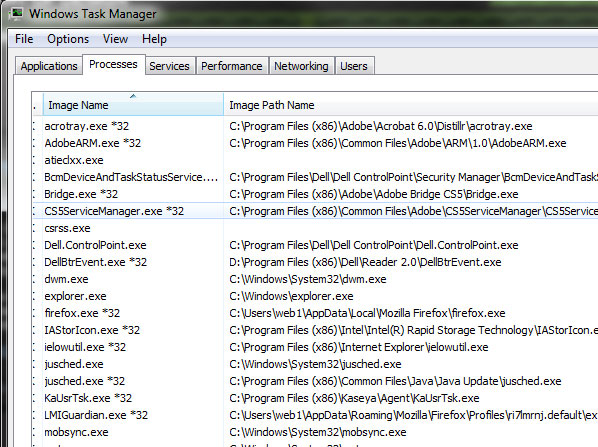Select the AdobeARM.exe *32 process
Screen dimensions: 598x447
93,143
